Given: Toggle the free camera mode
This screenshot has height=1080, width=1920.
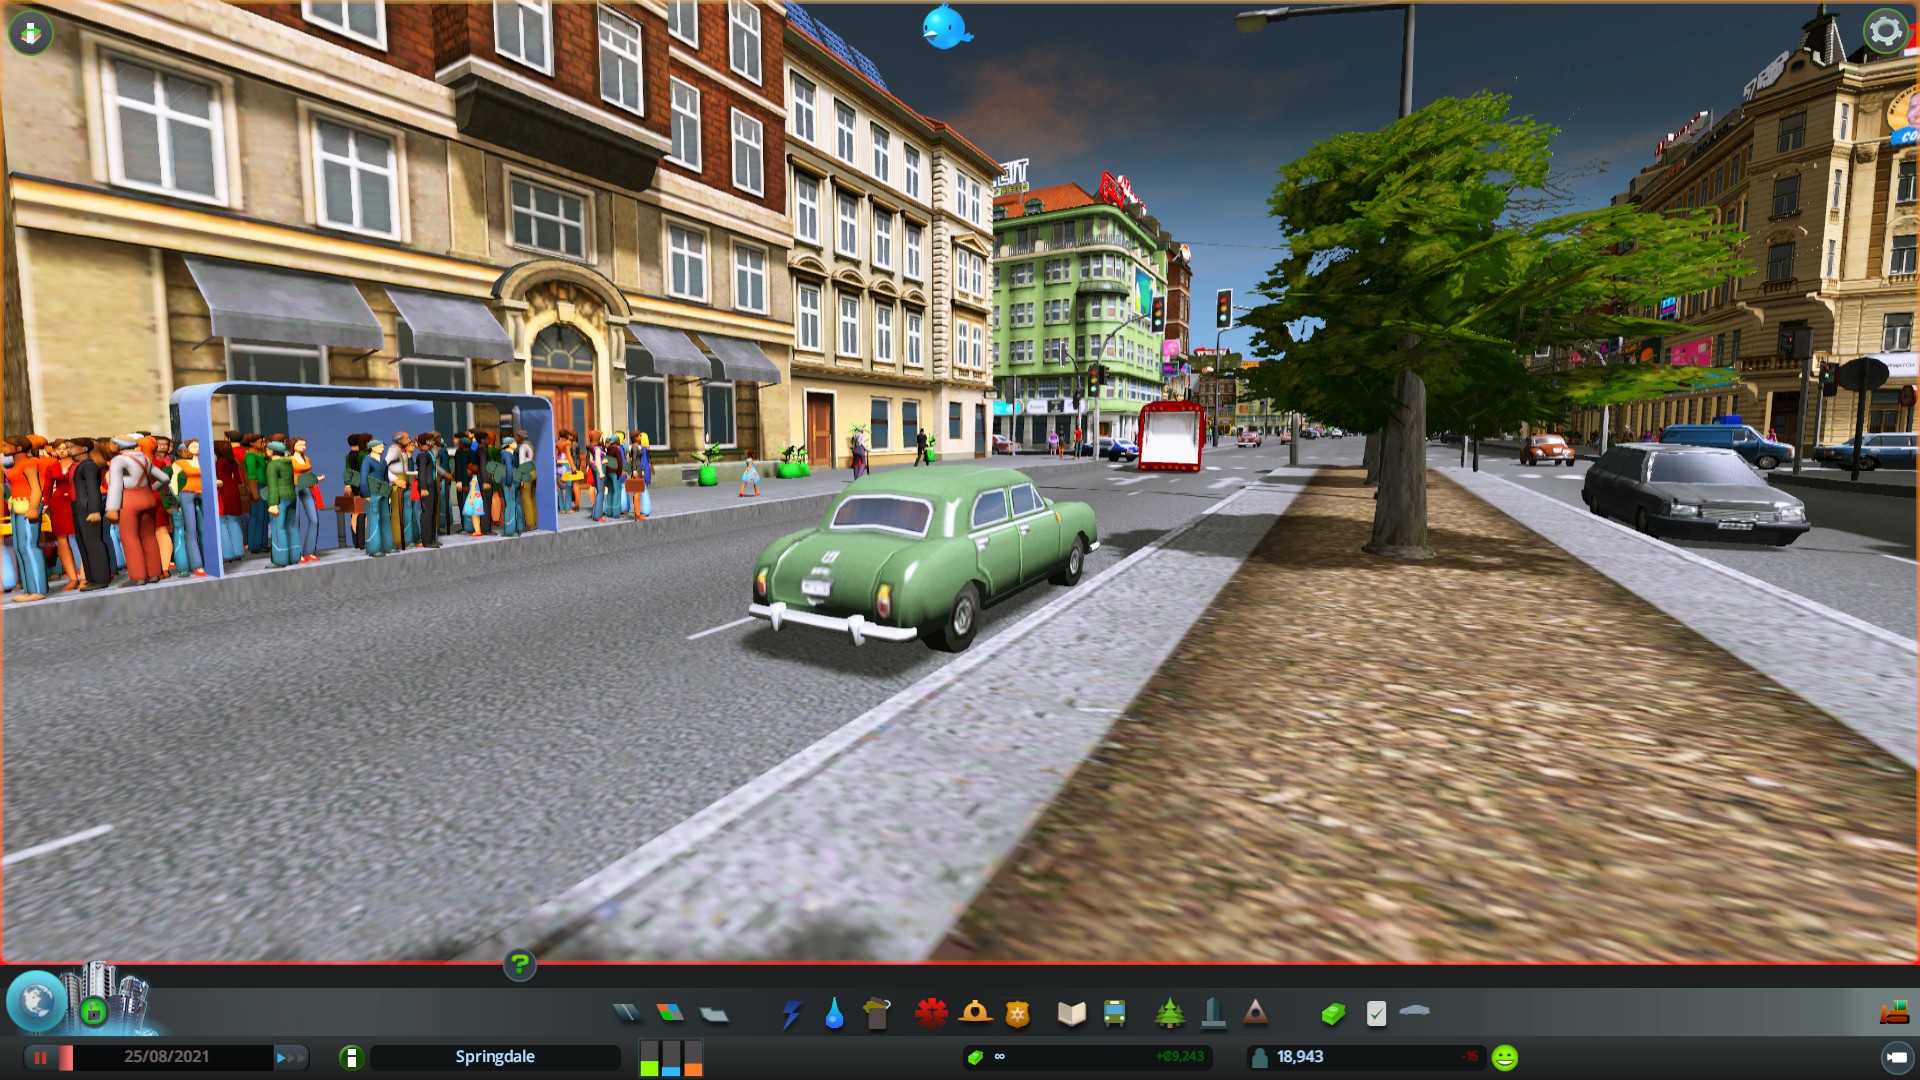Looking at the screenshot, I should point(1896,1057).
